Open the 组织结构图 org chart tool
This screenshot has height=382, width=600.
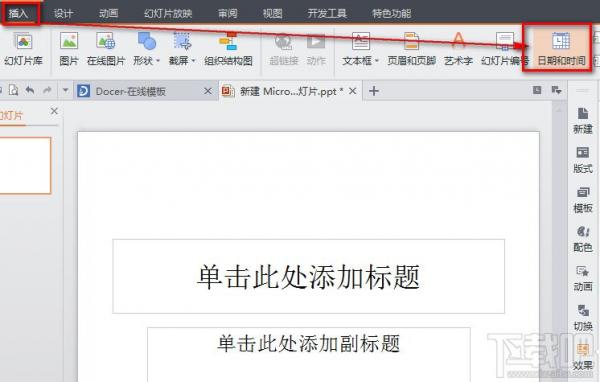tap(228, 49)
